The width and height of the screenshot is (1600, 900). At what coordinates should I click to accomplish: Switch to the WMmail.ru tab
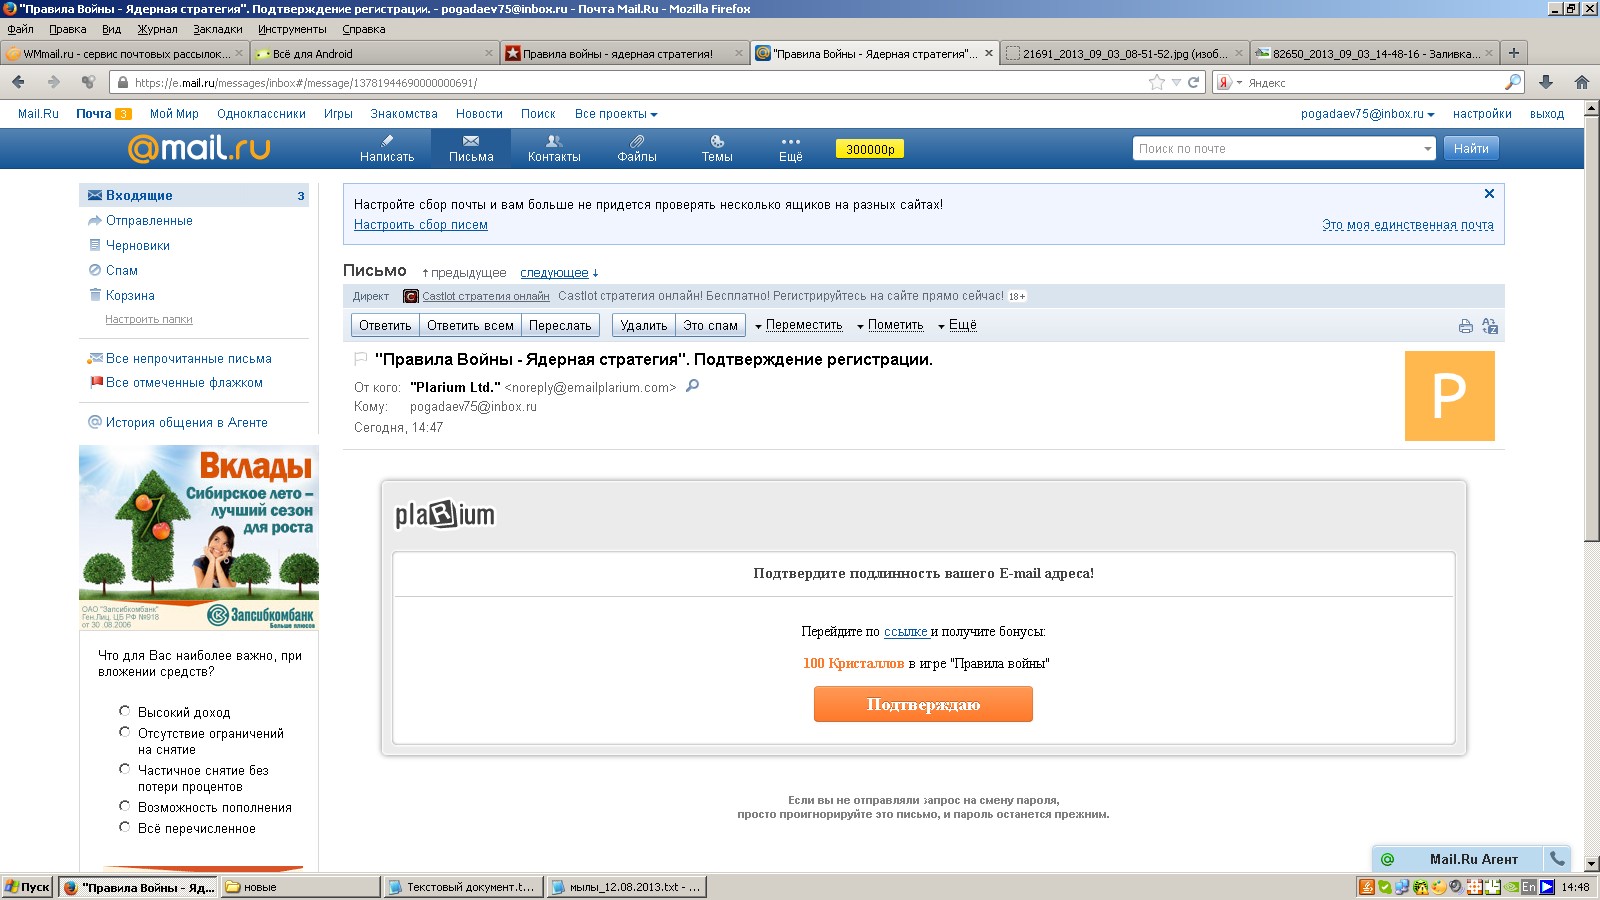pos(124,53)
